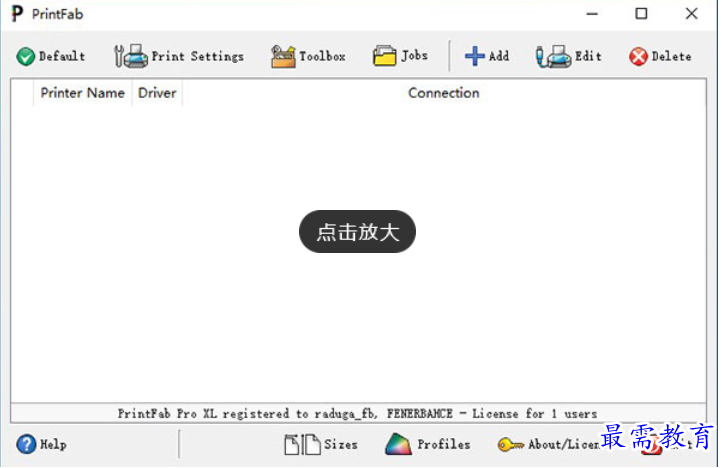This screenshot has height=468, width=722.
Task: Open the Toolbox
Action: 308,57
